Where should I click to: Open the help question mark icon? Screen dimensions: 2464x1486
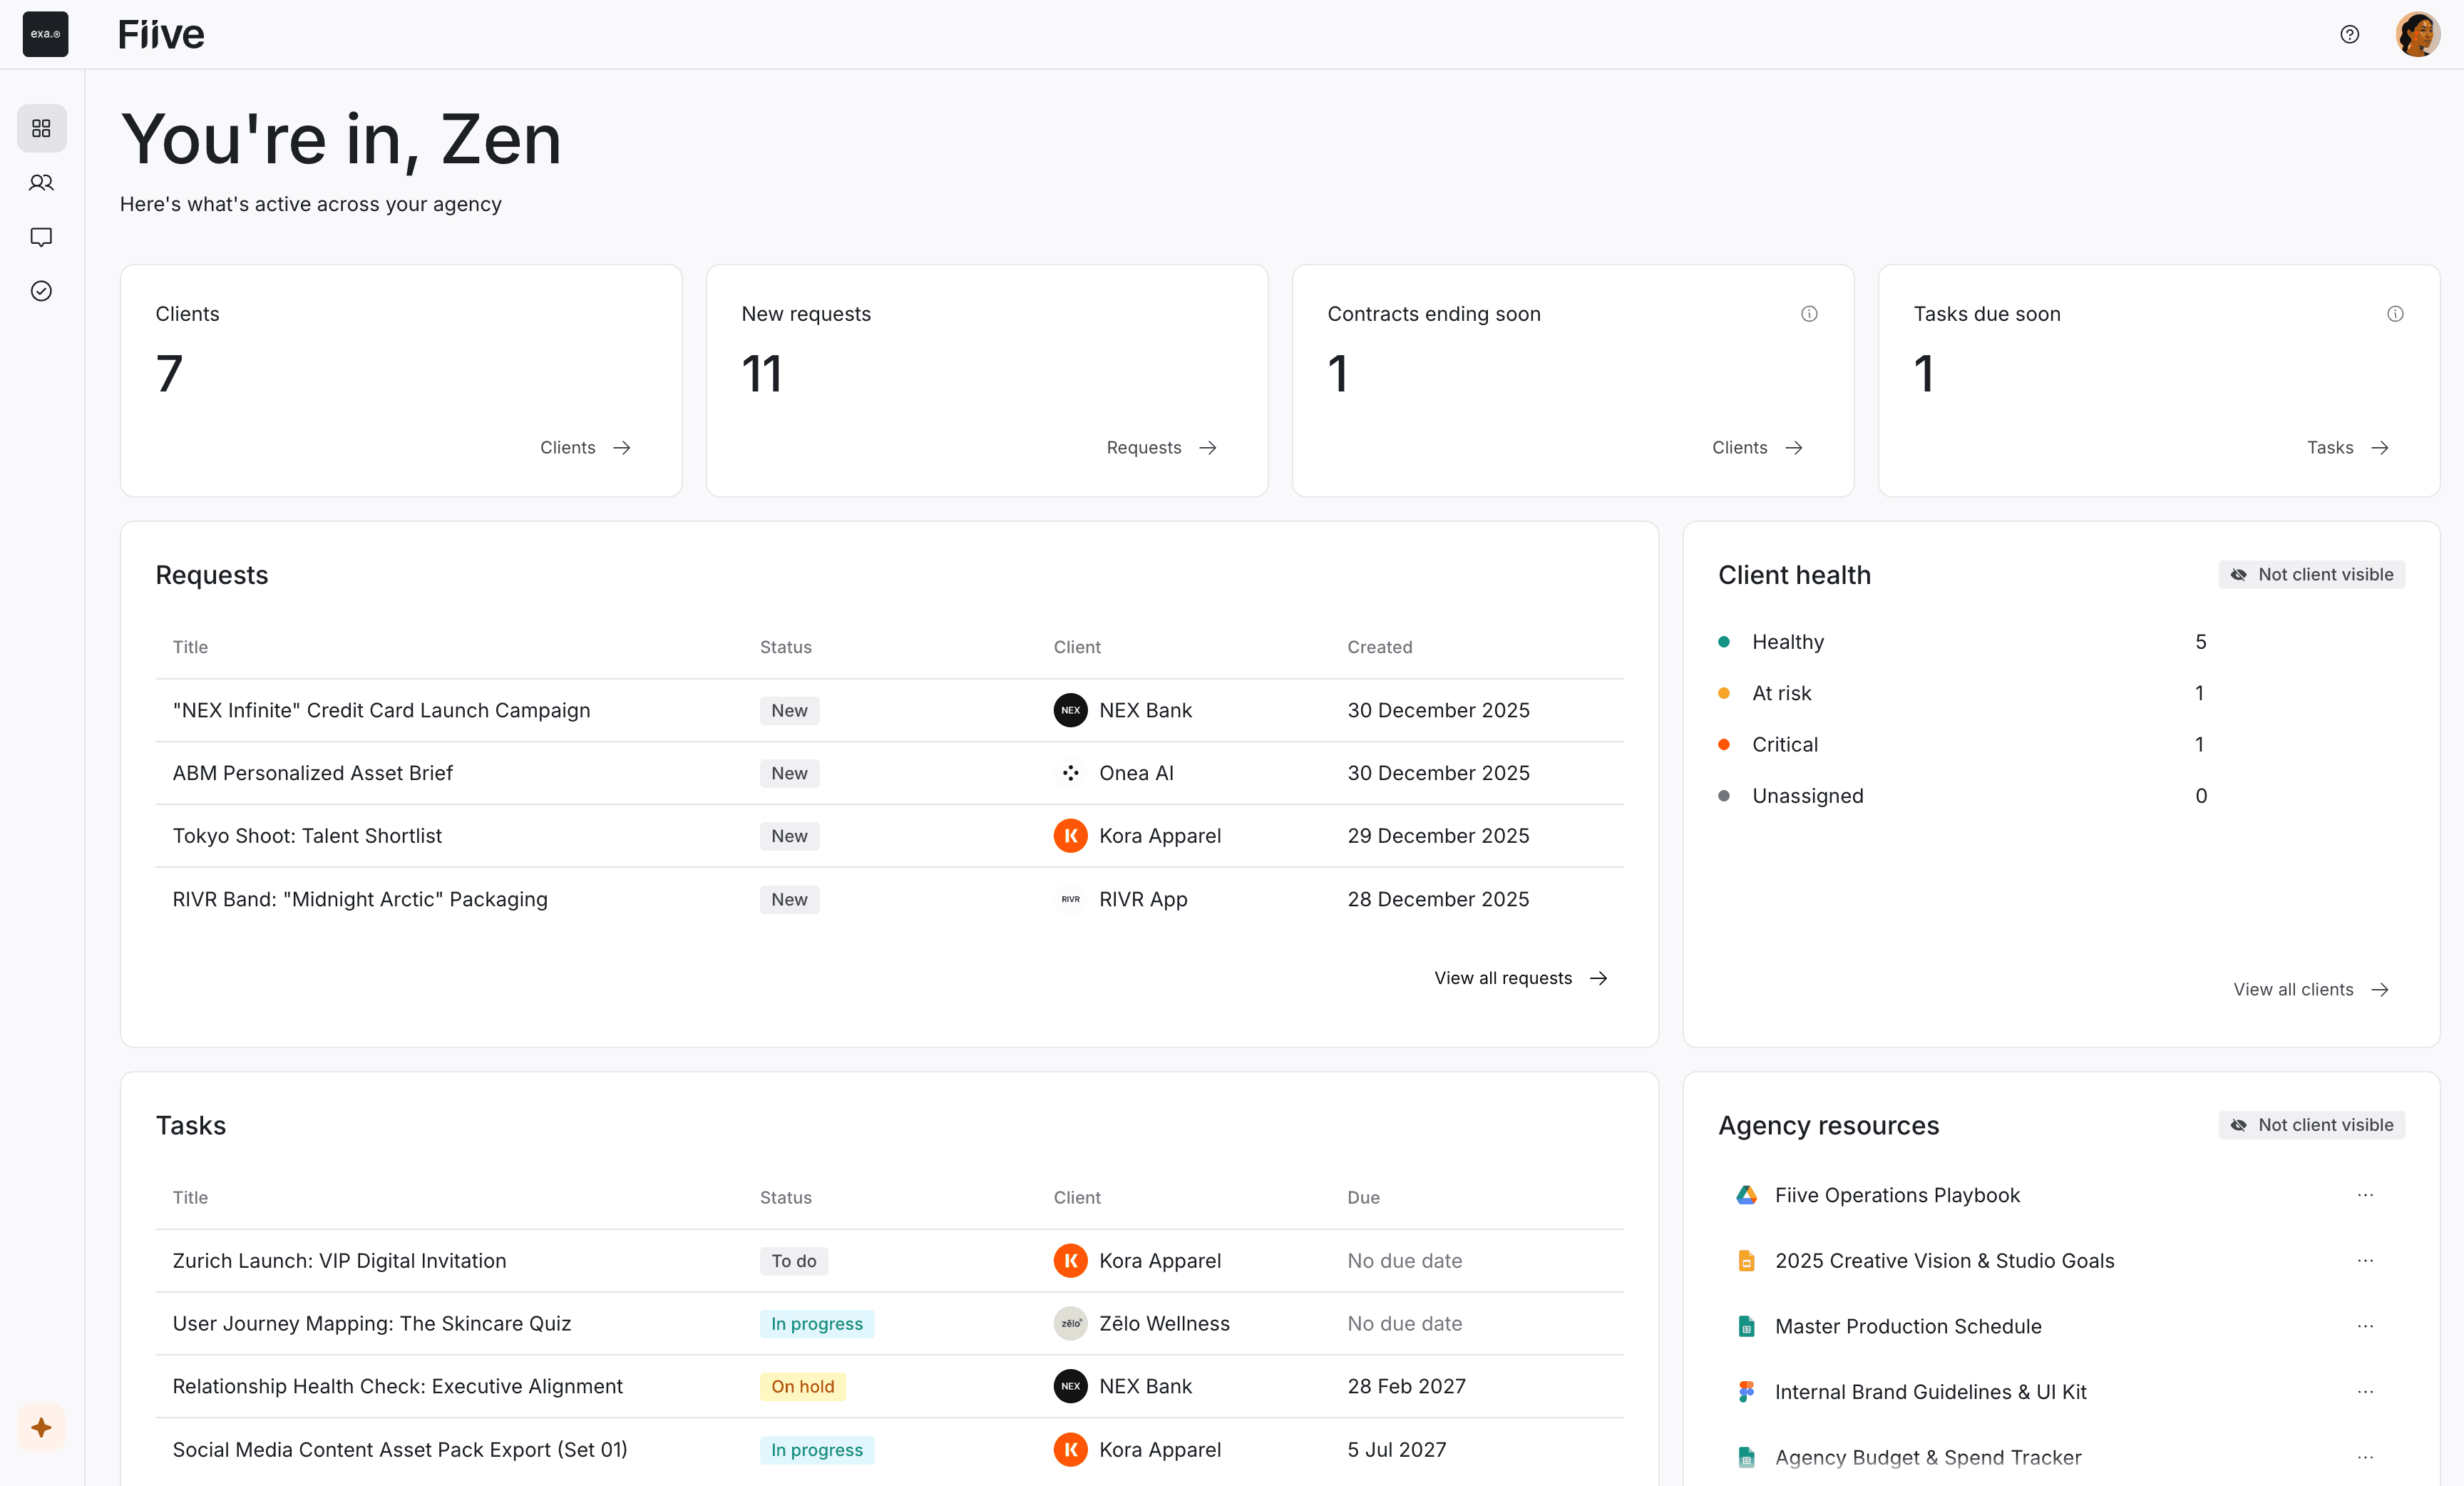tap(2349, 34)
